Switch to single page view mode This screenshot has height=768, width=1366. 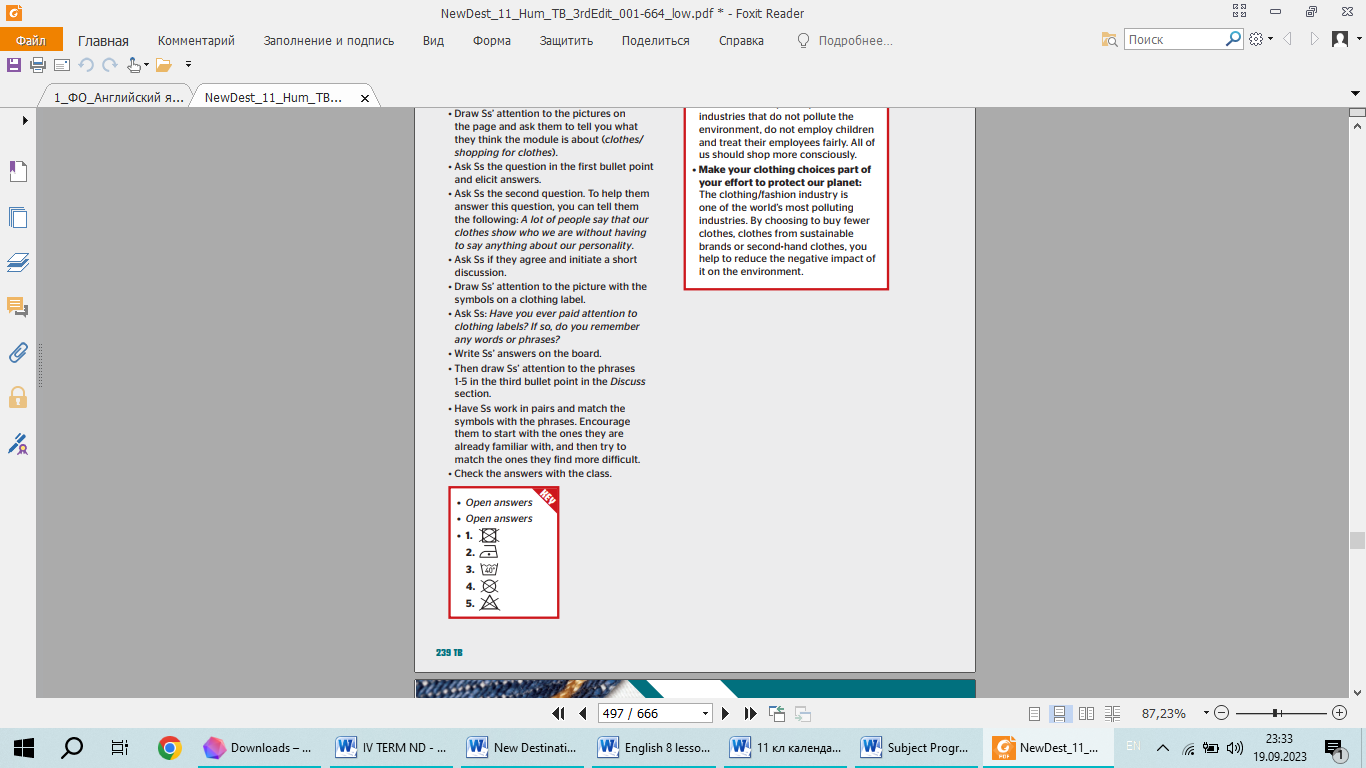(1035, 713)
